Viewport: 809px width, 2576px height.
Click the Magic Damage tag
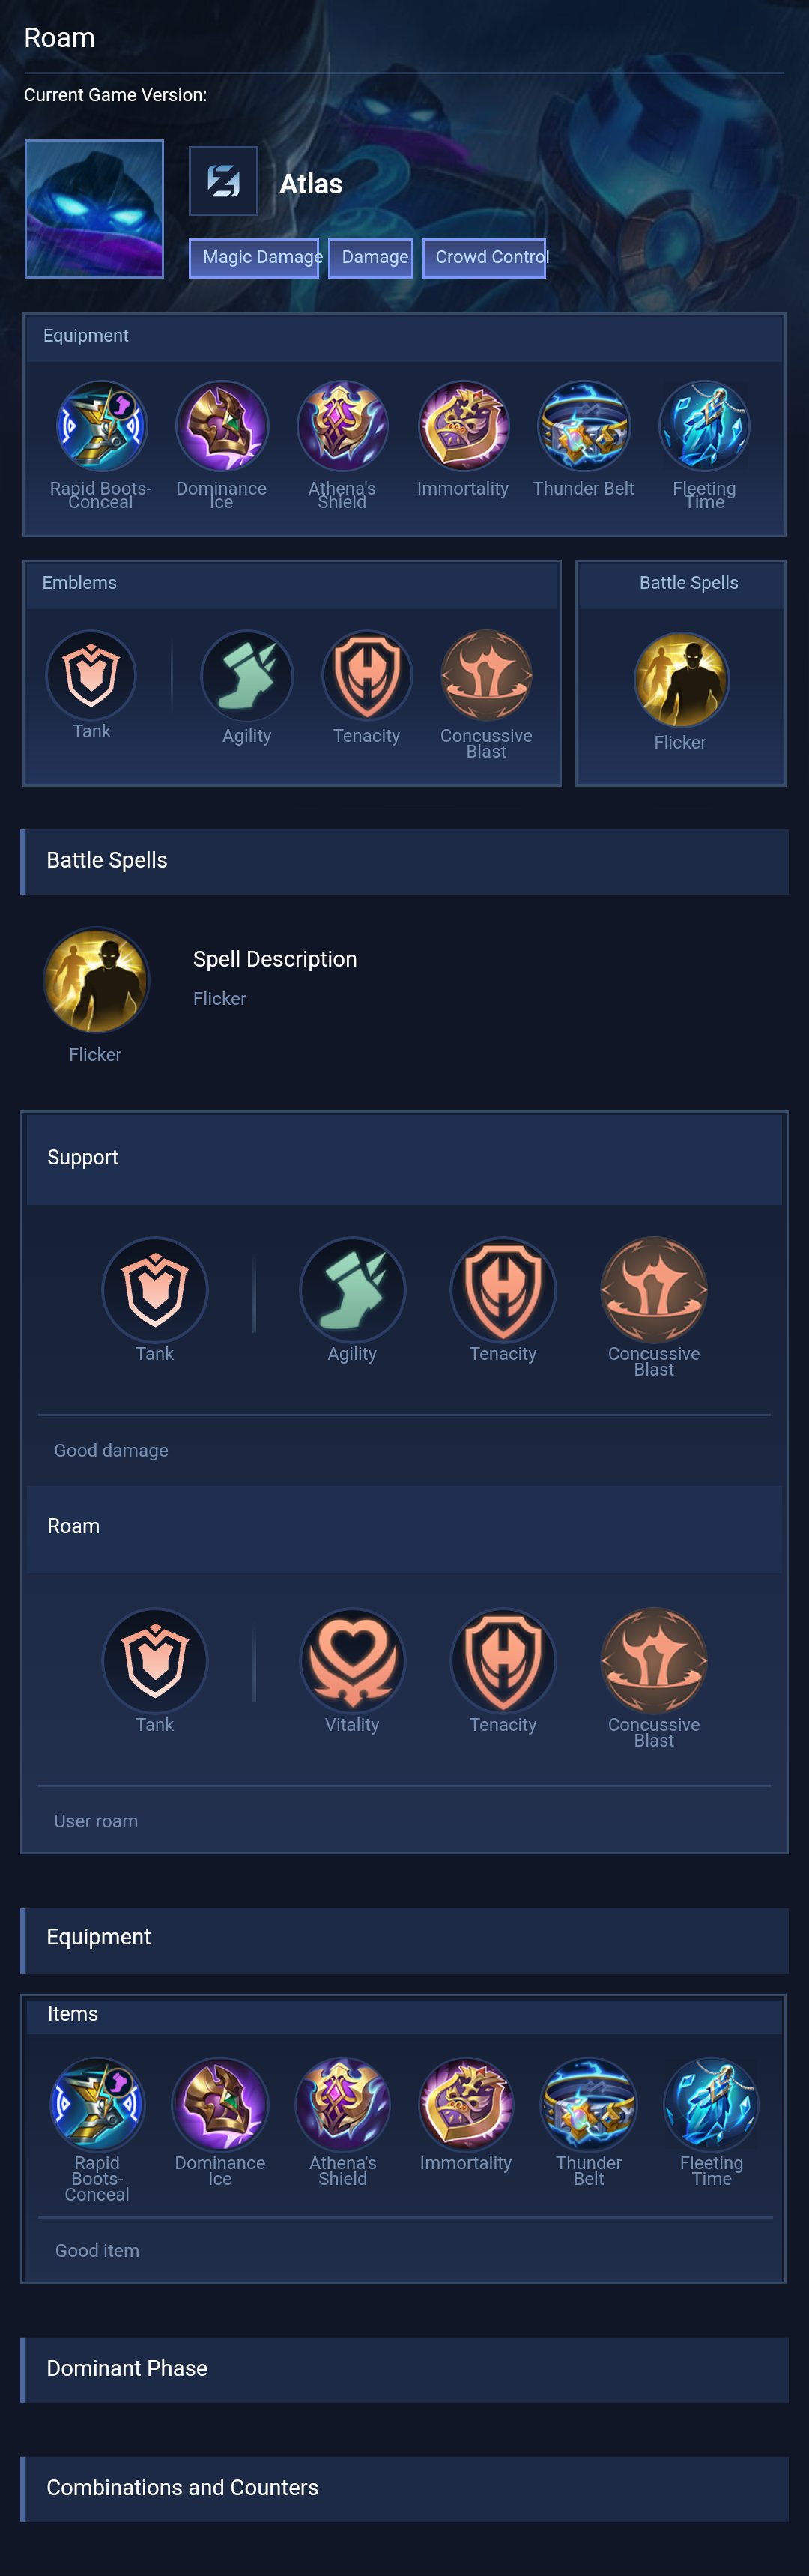(254, 258)
